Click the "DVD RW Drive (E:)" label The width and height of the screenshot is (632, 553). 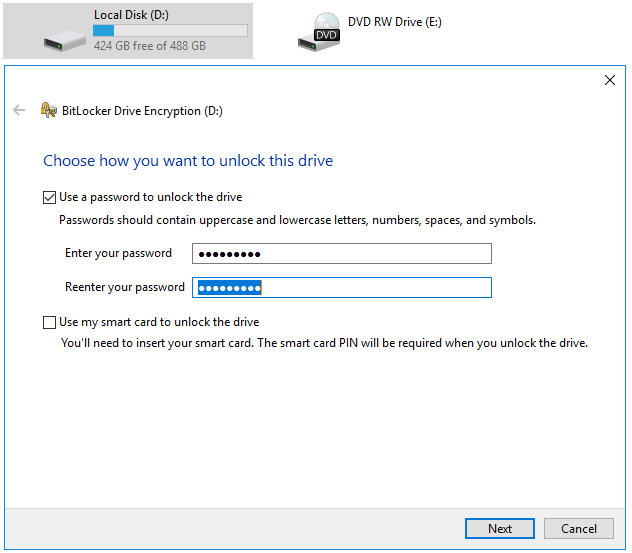tap(395, 22)
